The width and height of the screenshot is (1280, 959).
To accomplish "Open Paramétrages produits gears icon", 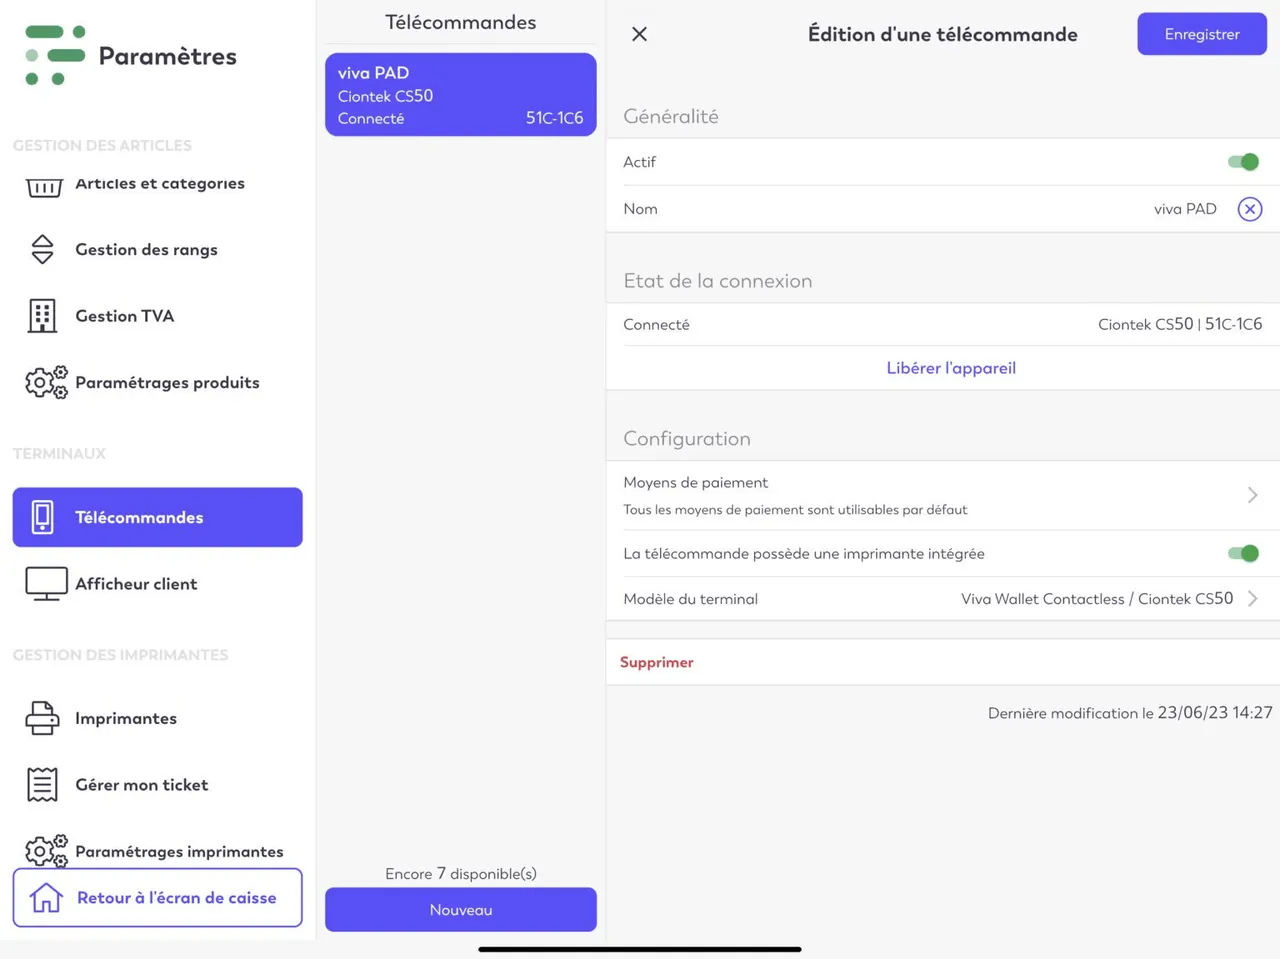I will (x=46, y=382).
